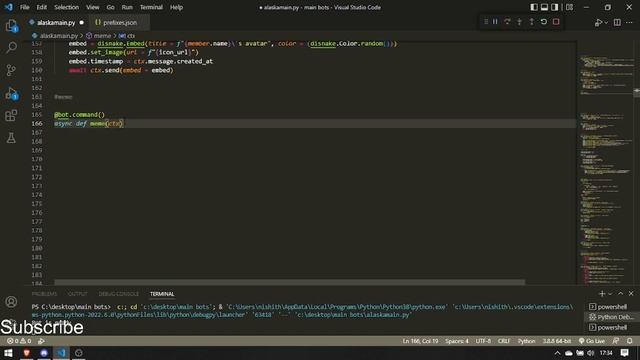Viewport: 640px width, 360px height.
Task: Click the Step Into debug button
Action: (x=519, y=22)
